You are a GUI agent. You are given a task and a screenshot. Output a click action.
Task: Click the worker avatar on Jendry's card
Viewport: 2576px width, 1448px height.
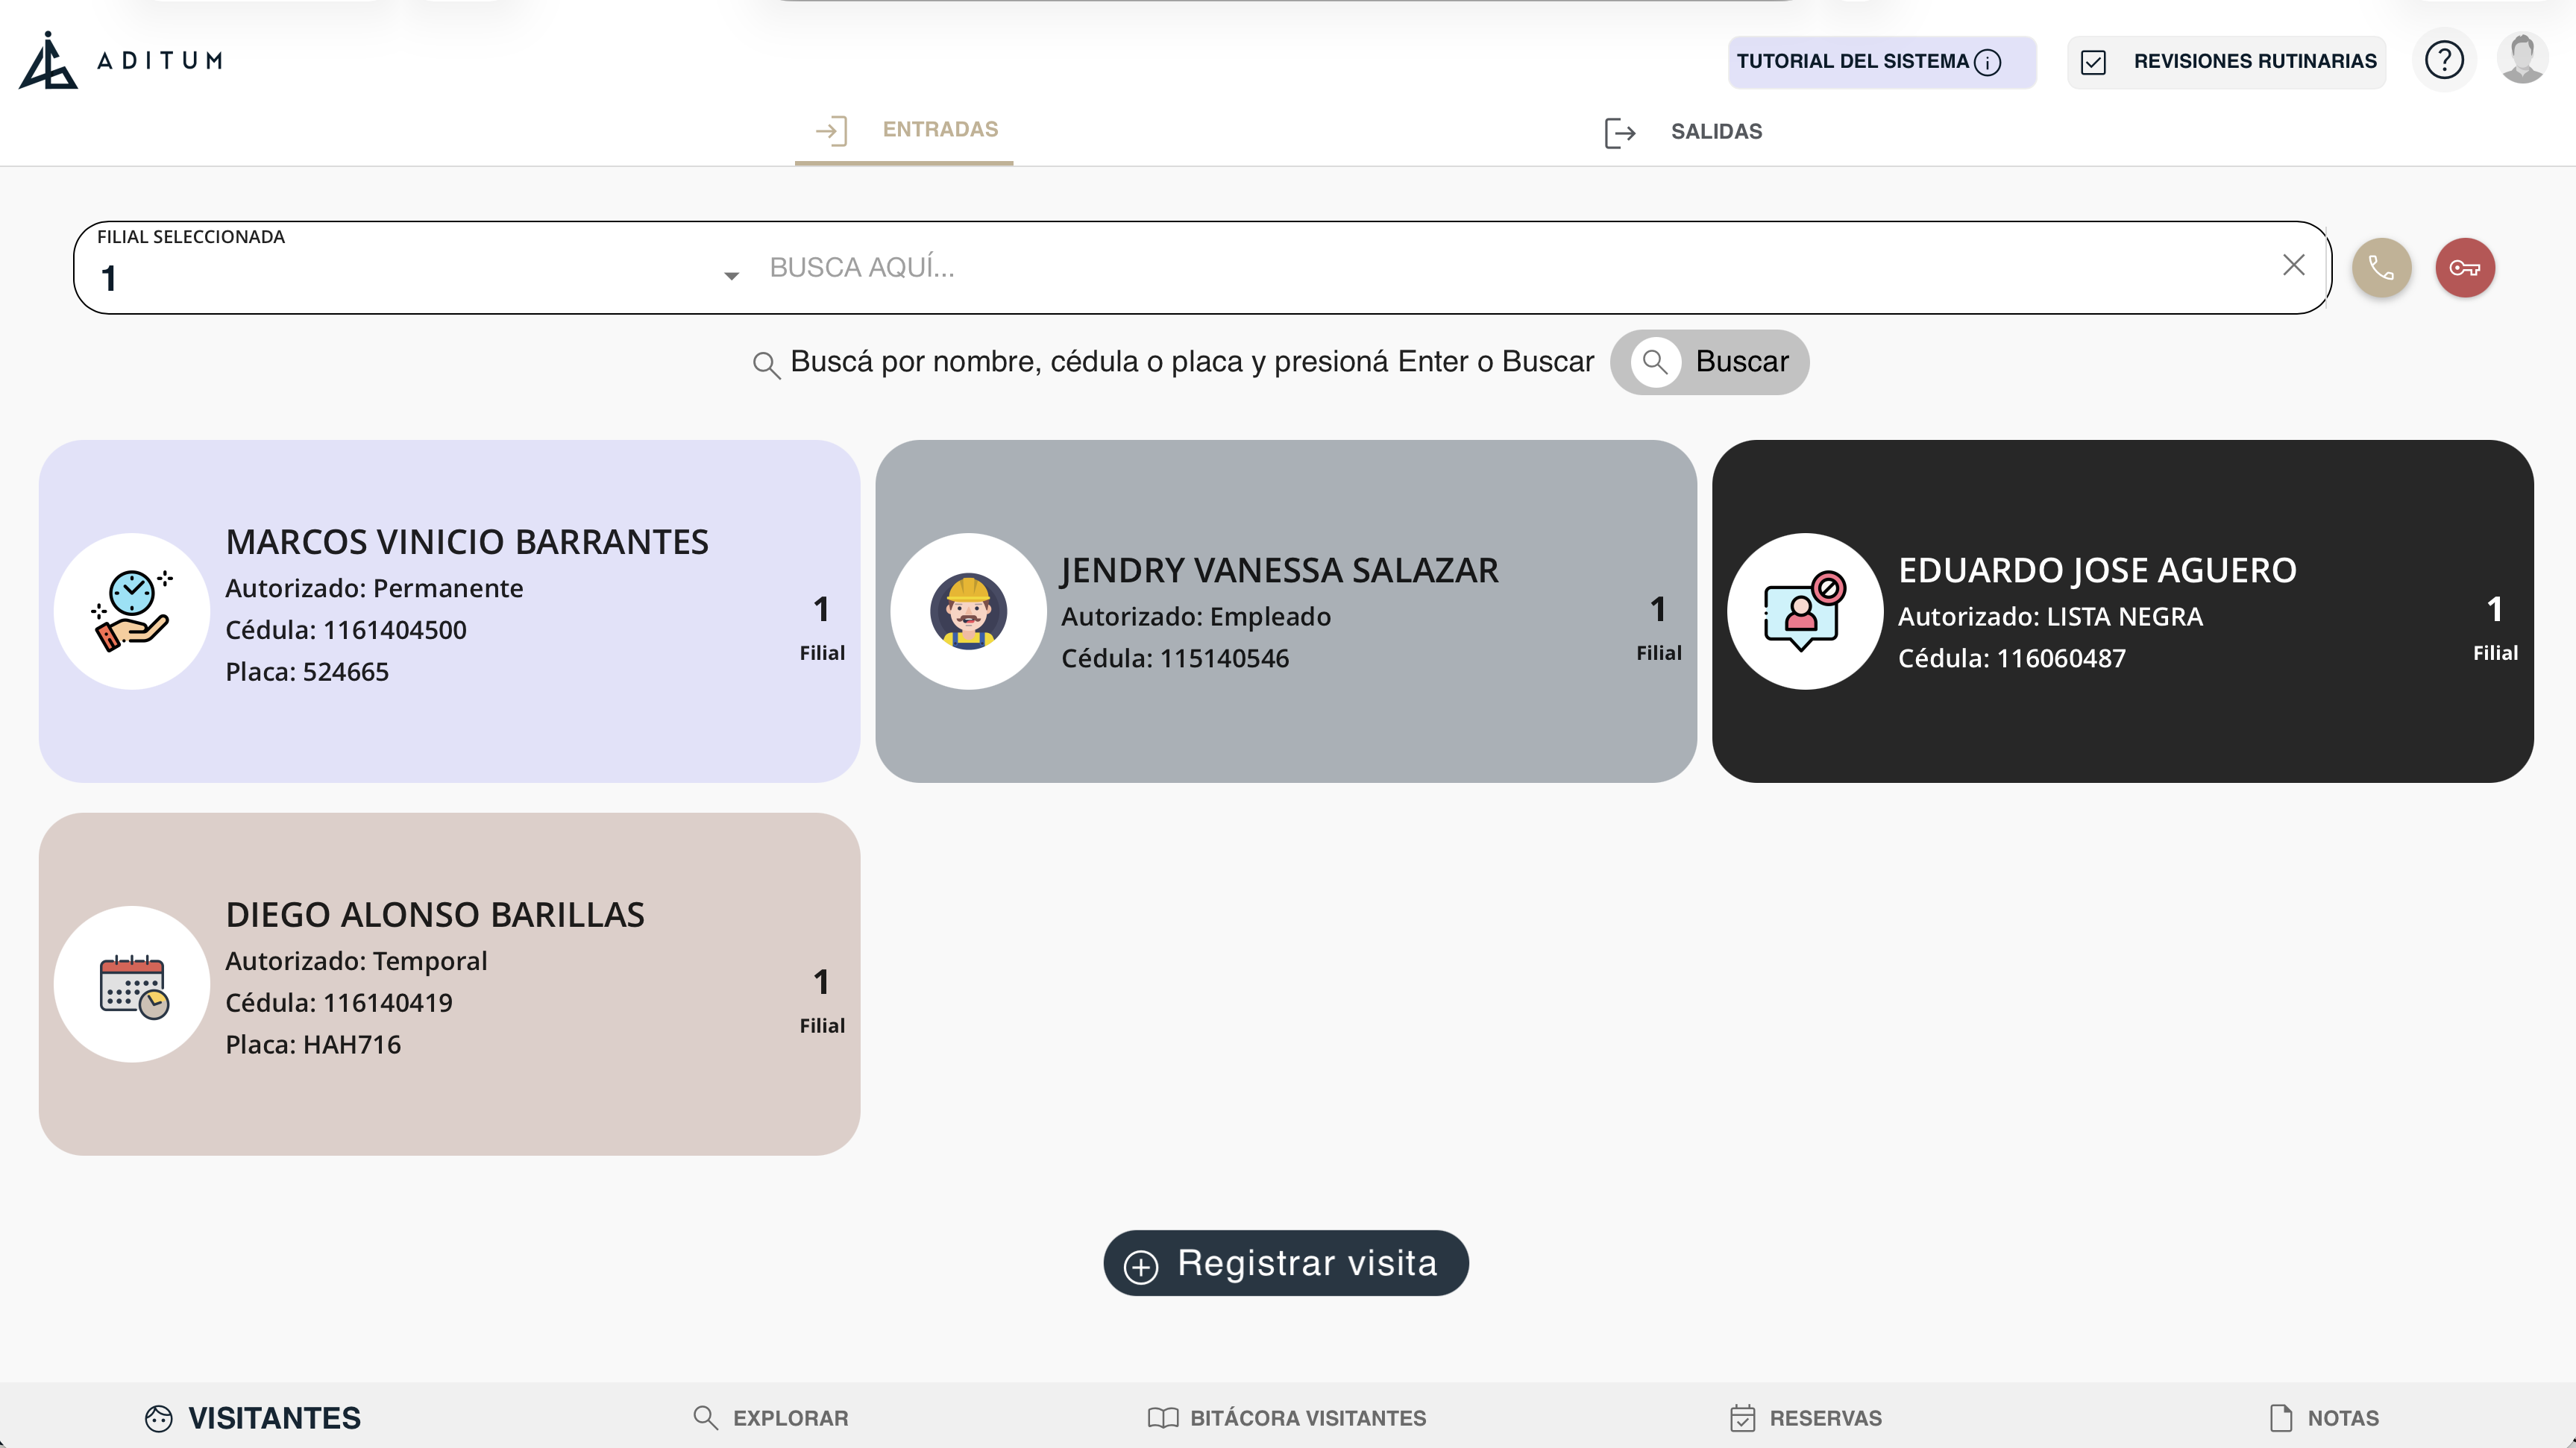[968, 611]
